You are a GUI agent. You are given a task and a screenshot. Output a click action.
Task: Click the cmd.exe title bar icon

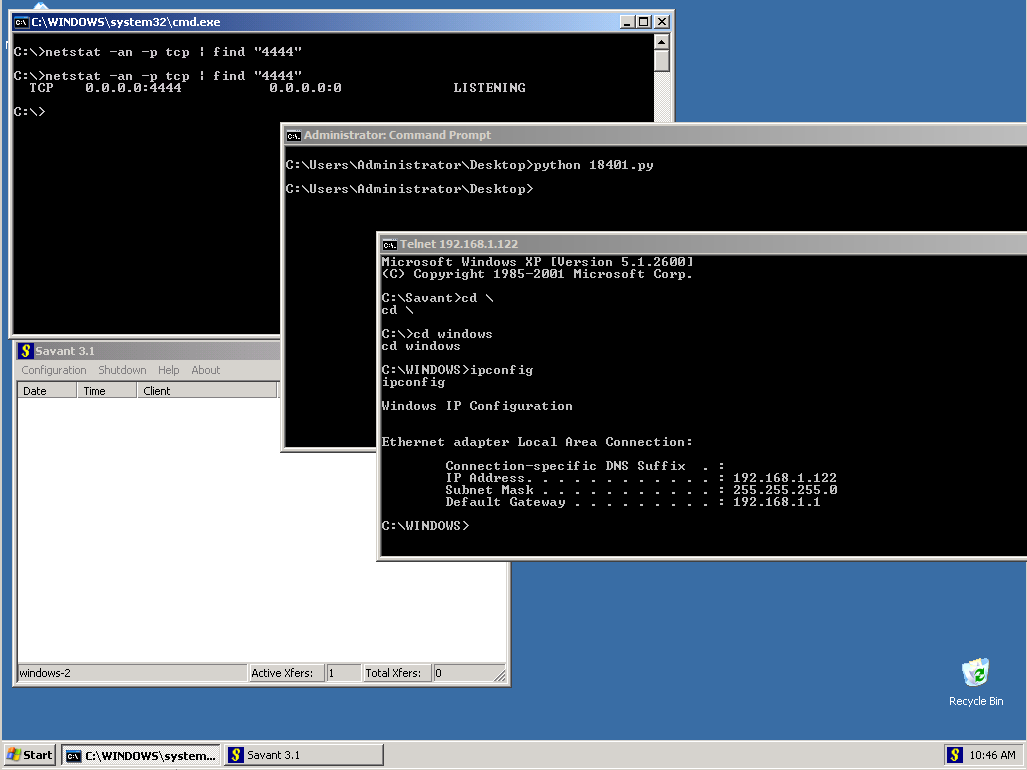pos(22,22)
